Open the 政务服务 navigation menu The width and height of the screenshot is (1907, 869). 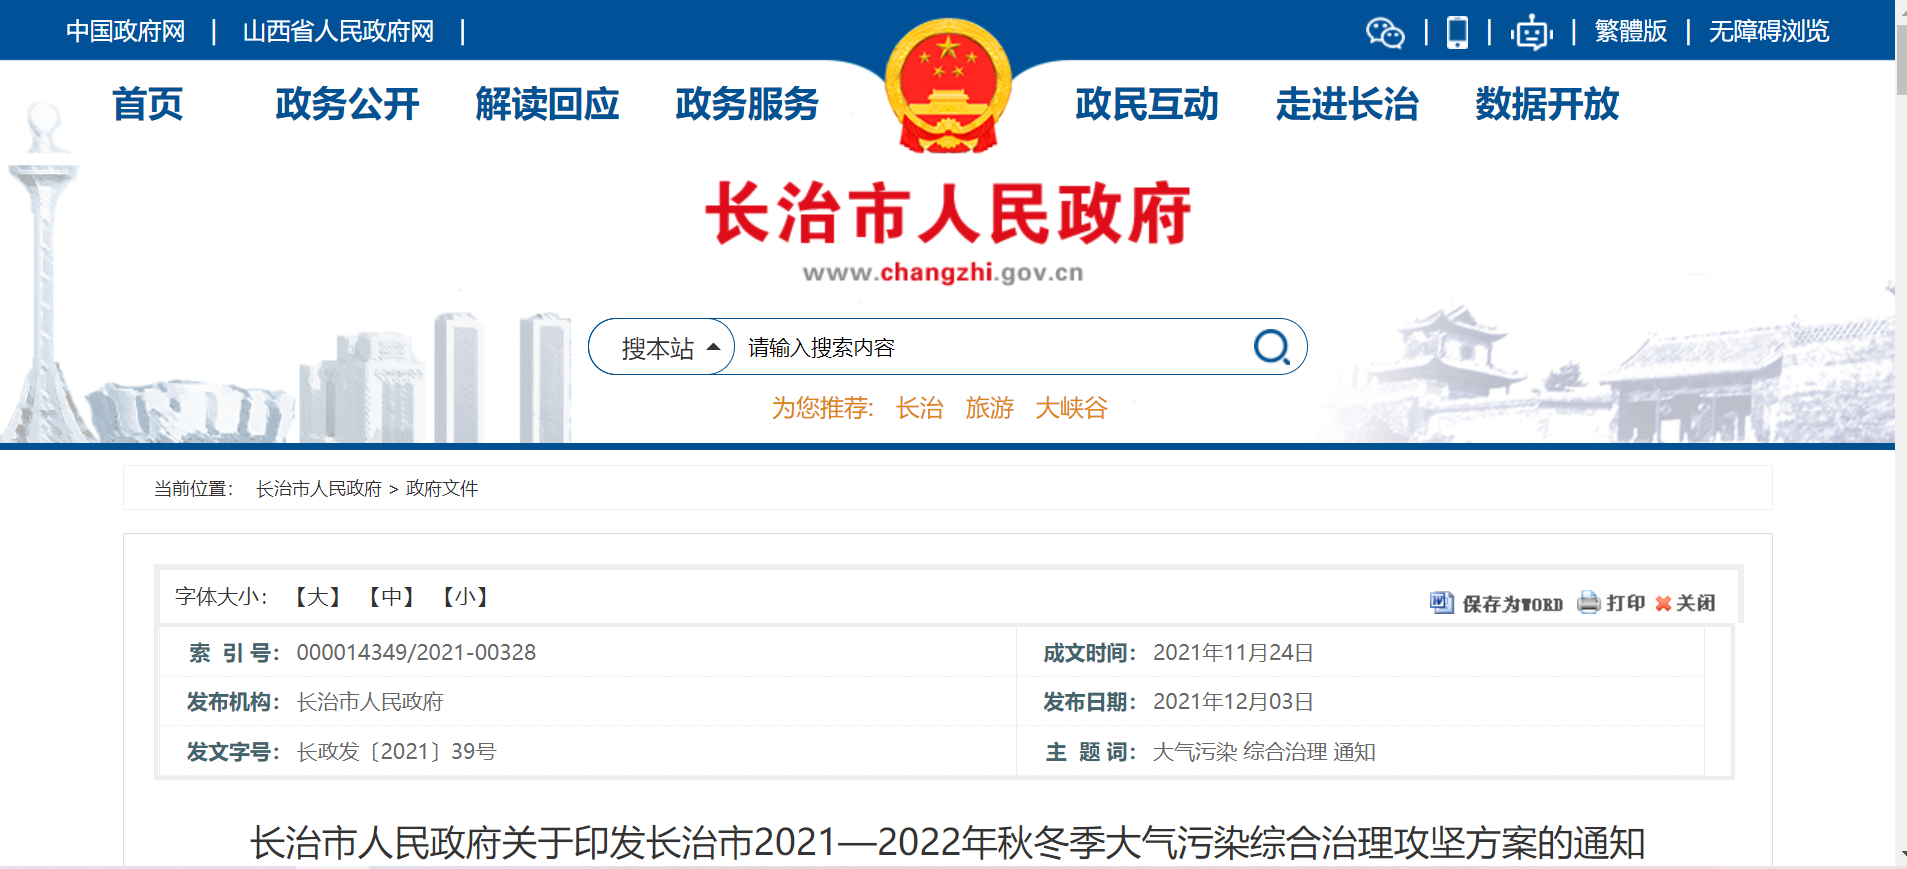pyautogui.click(x=747, y=104)
